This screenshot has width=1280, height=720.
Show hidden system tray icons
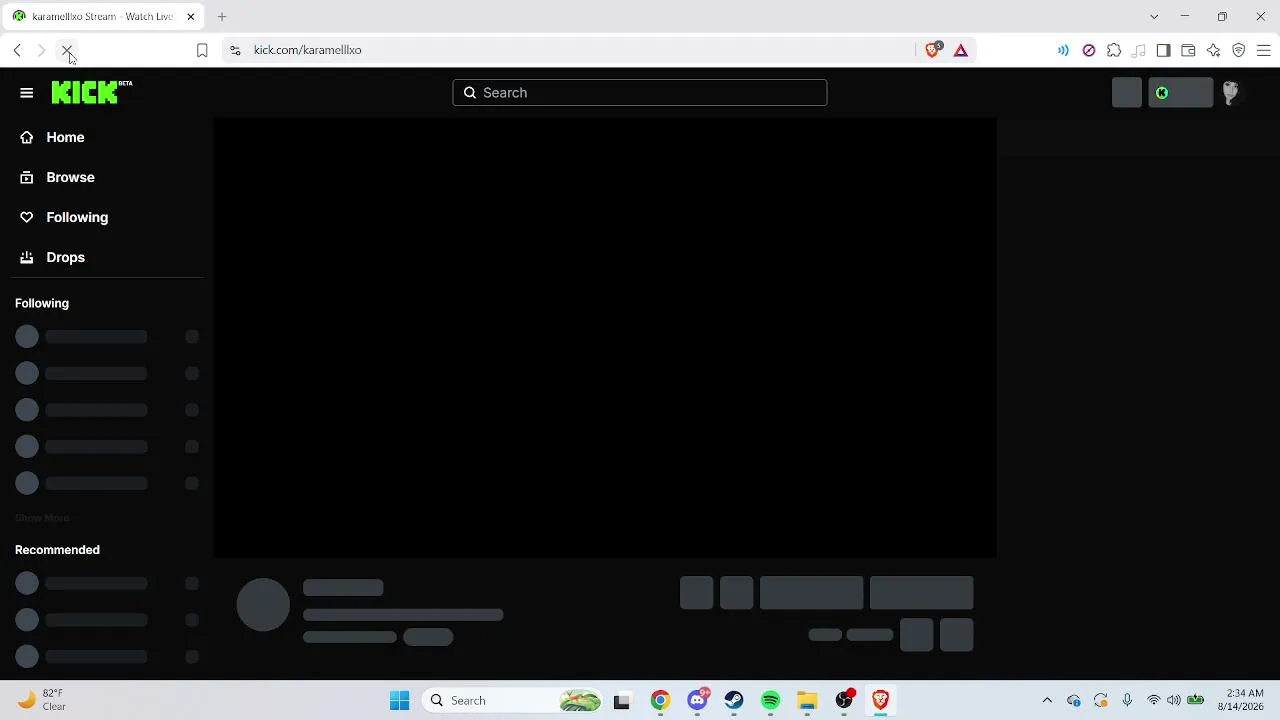point(1047,701)
